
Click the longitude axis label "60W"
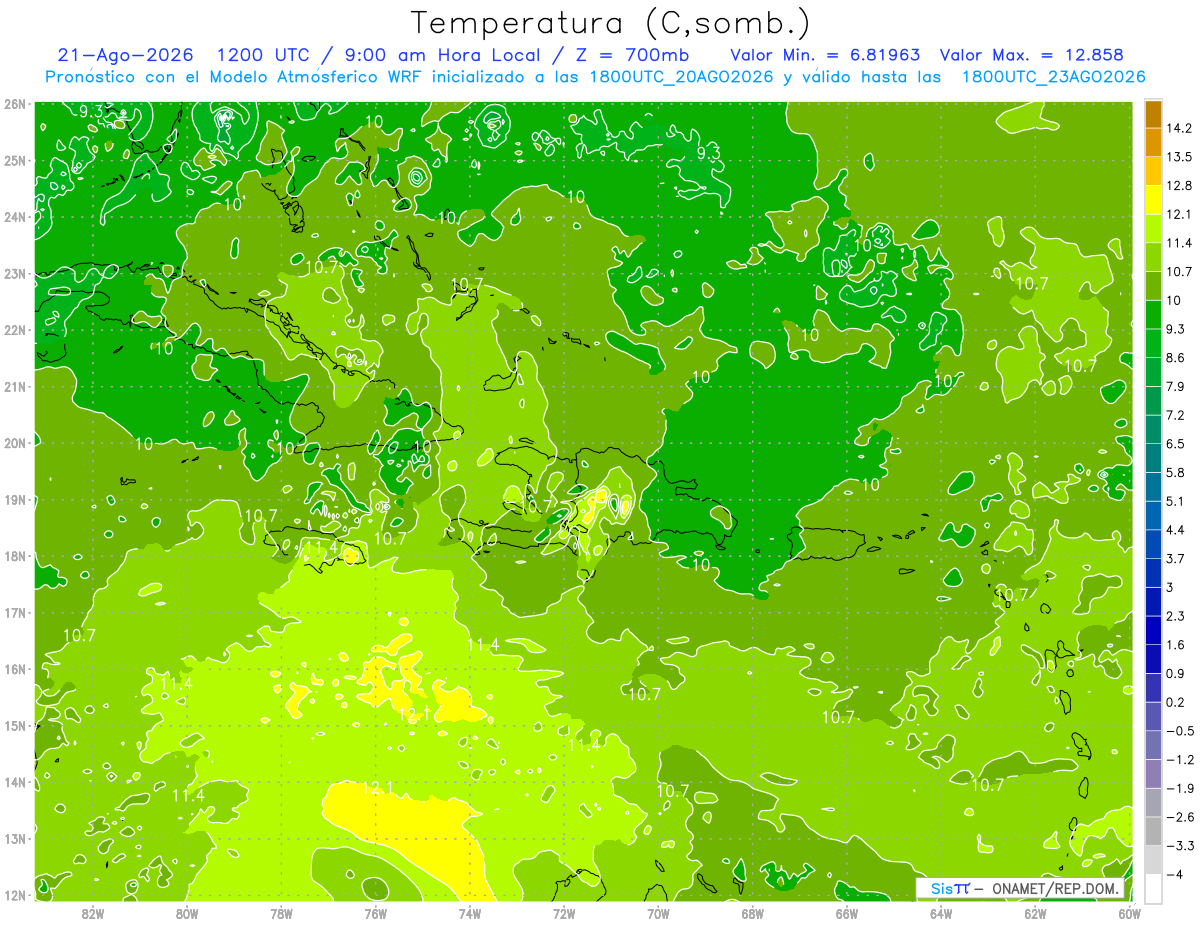tap(1129, 914)
